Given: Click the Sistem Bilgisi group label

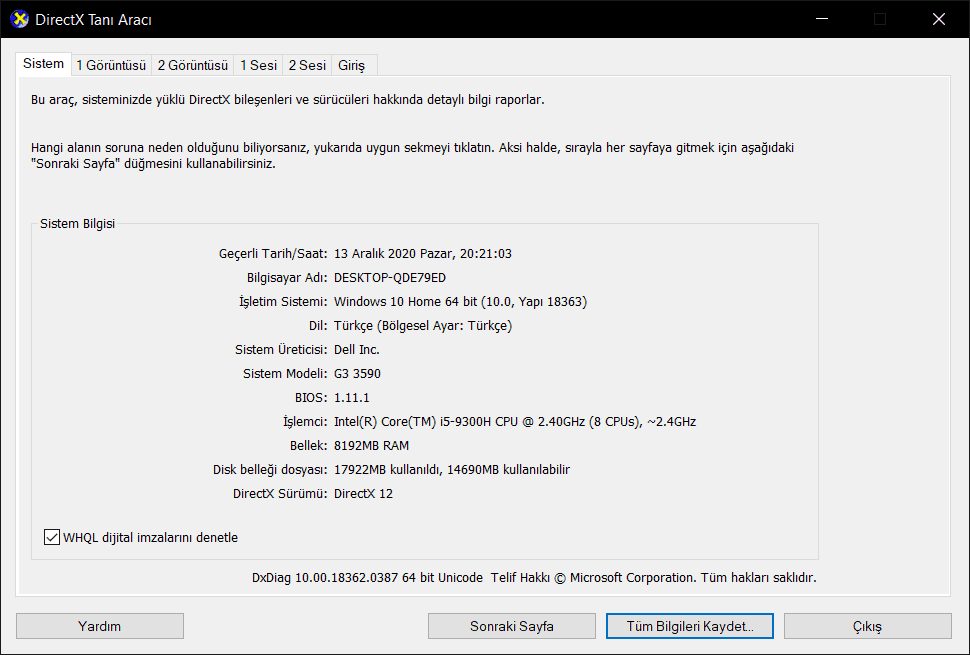Looking at the screenshot, I should pos(77,224).
